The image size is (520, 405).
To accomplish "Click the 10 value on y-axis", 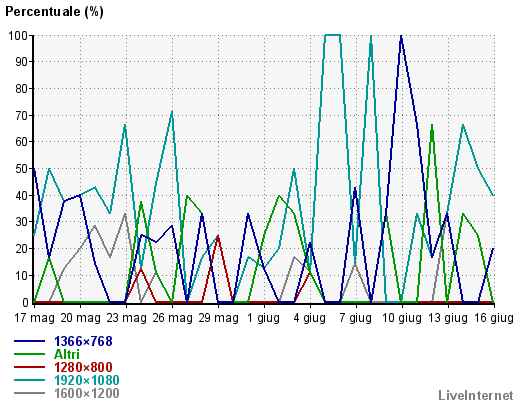I will pos(22,276).
